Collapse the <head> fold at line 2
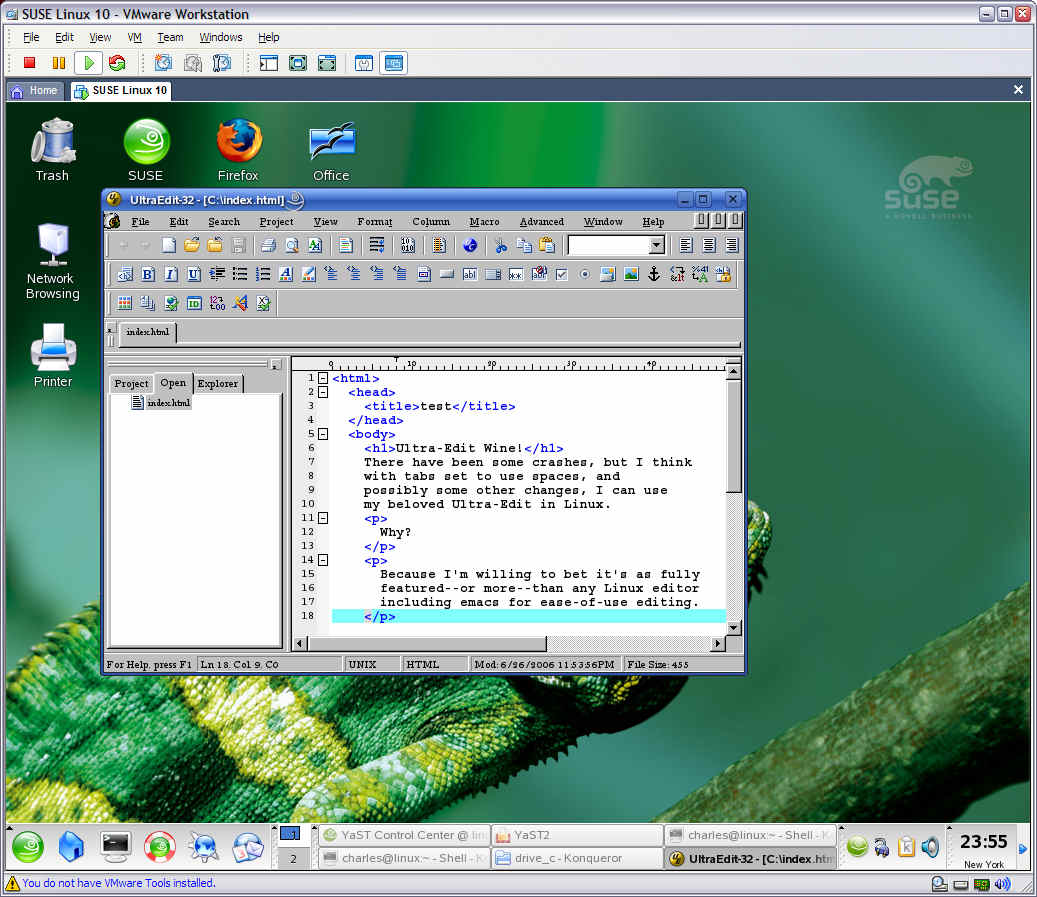This screenshot has width=1037, height=897. click(x=323, y=392)
